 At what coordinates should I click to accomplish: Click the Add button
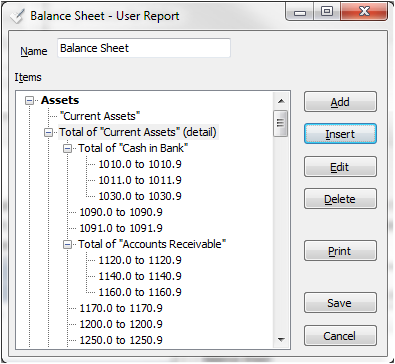(x=340, y=102)
